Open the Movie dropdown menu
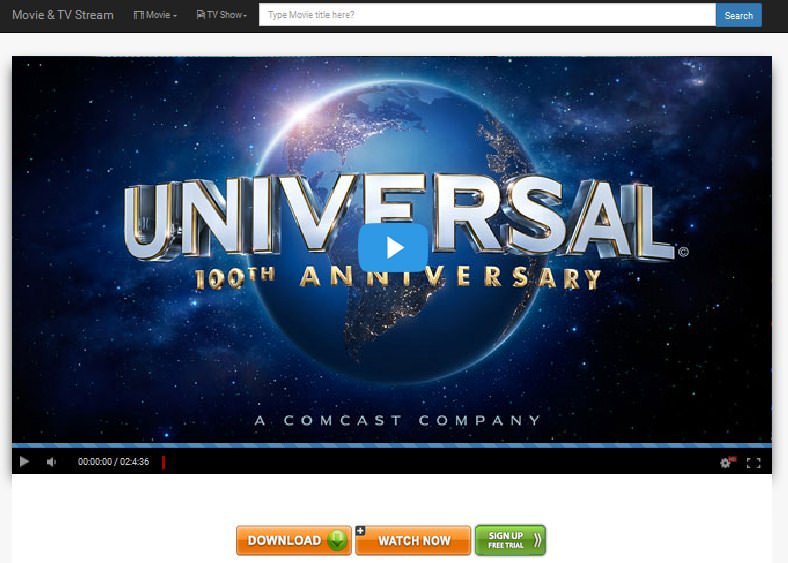This screenshot has width=788, height=563. pos(155,15)
